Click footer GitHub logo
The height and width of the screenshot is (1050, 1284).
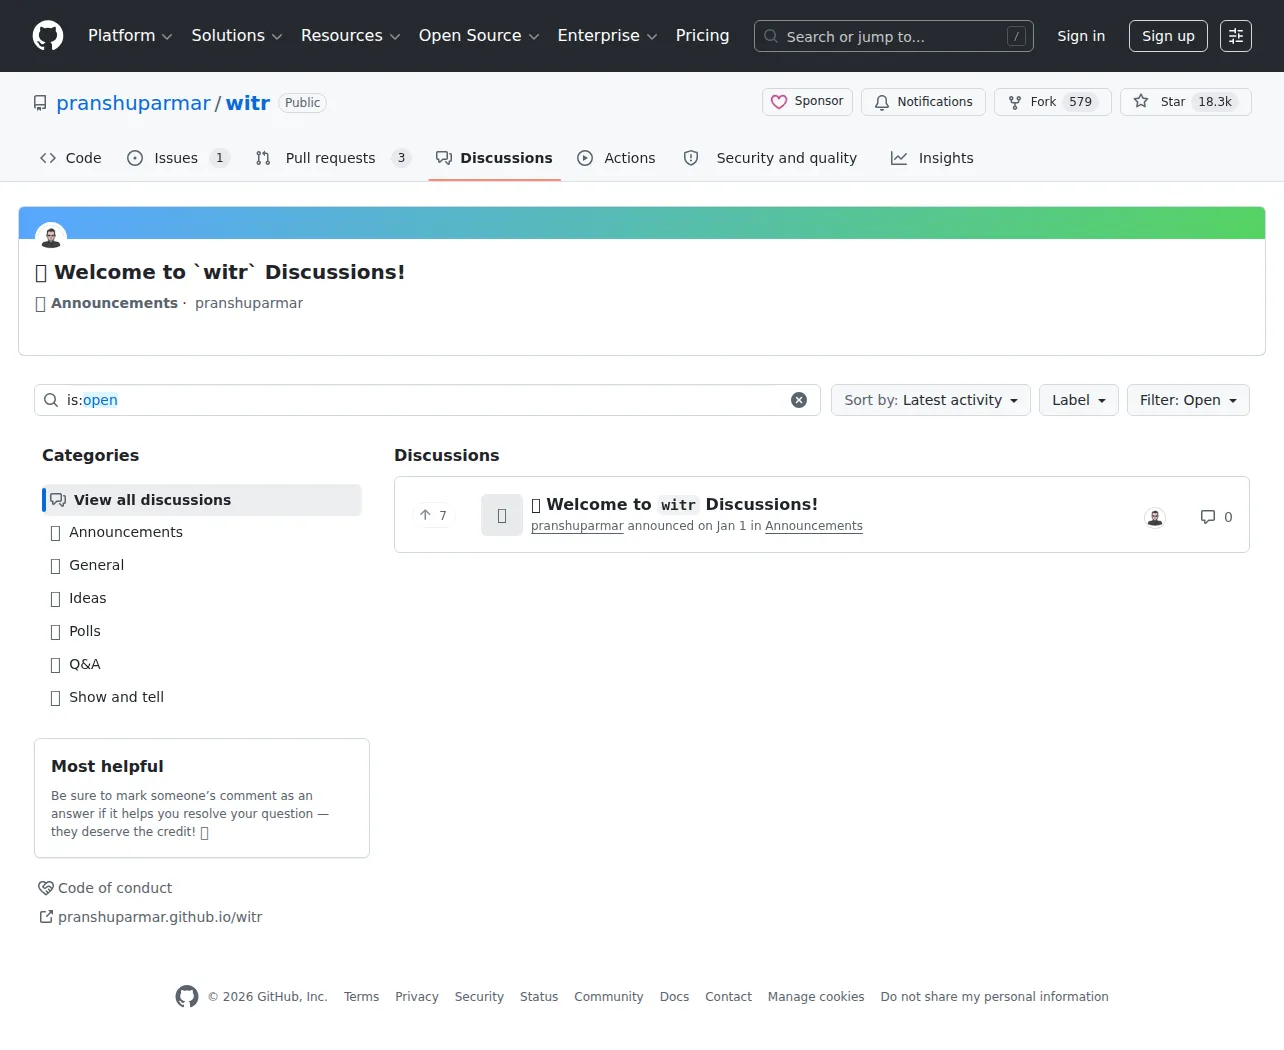tap(187, 996)
